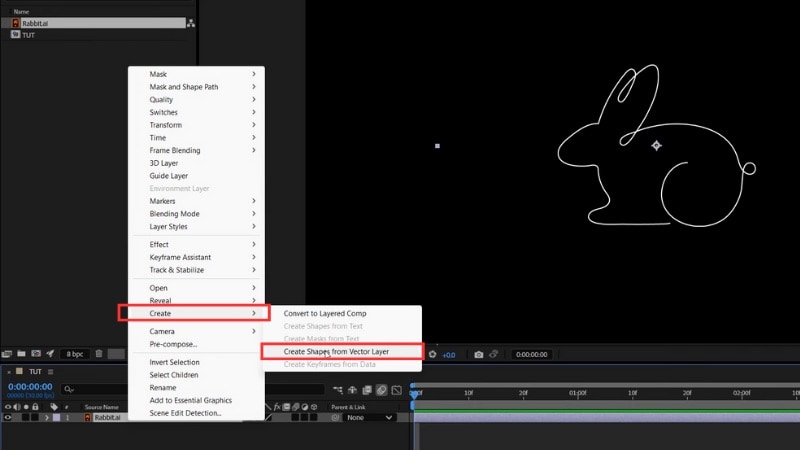Click viewer preview time 0:00:00:00
Image resolution: width=800 pixels, height=450 pixels.
tap(532, 355)
